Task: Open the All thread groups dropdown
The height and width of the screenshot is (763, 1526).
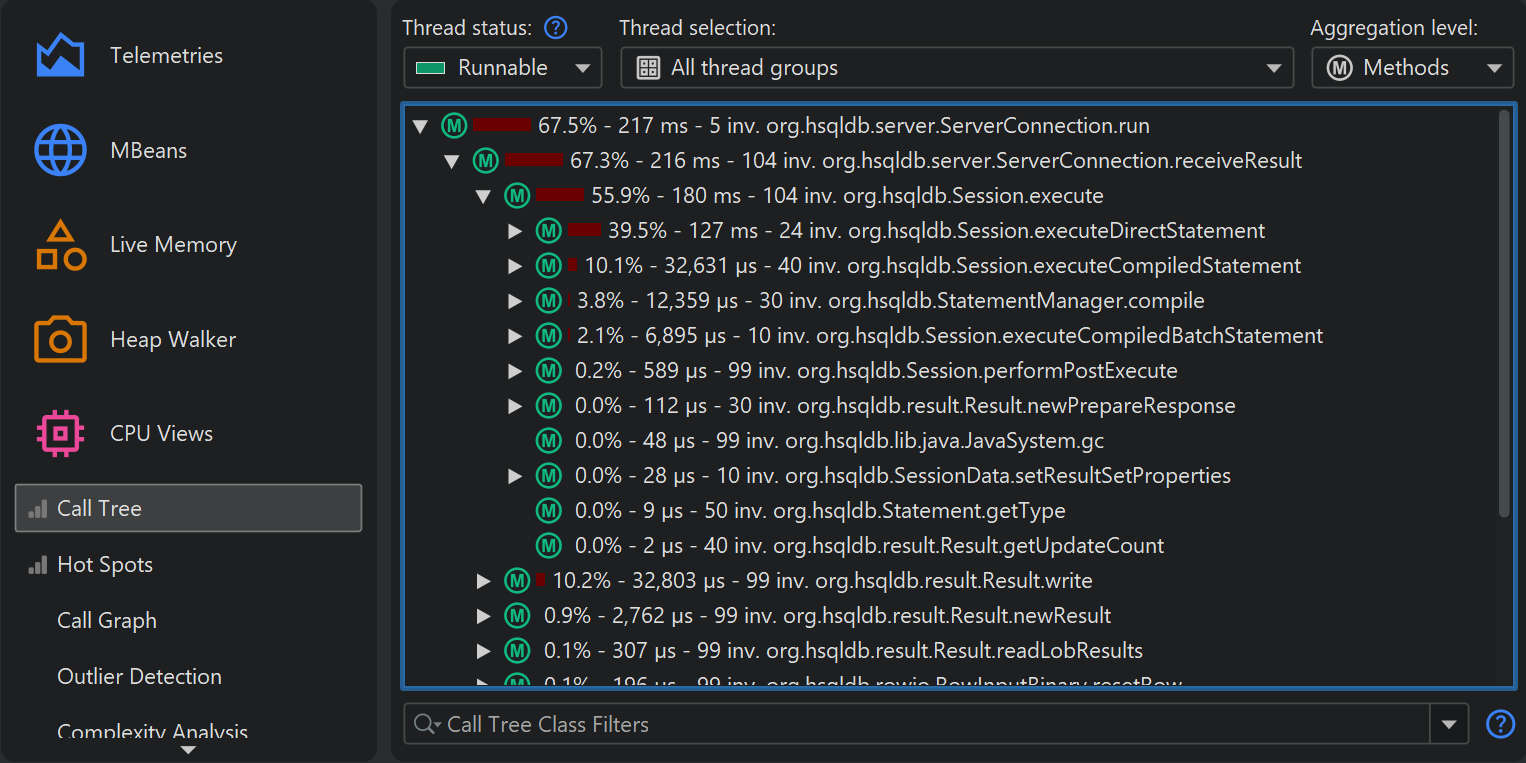Action: 950,68
